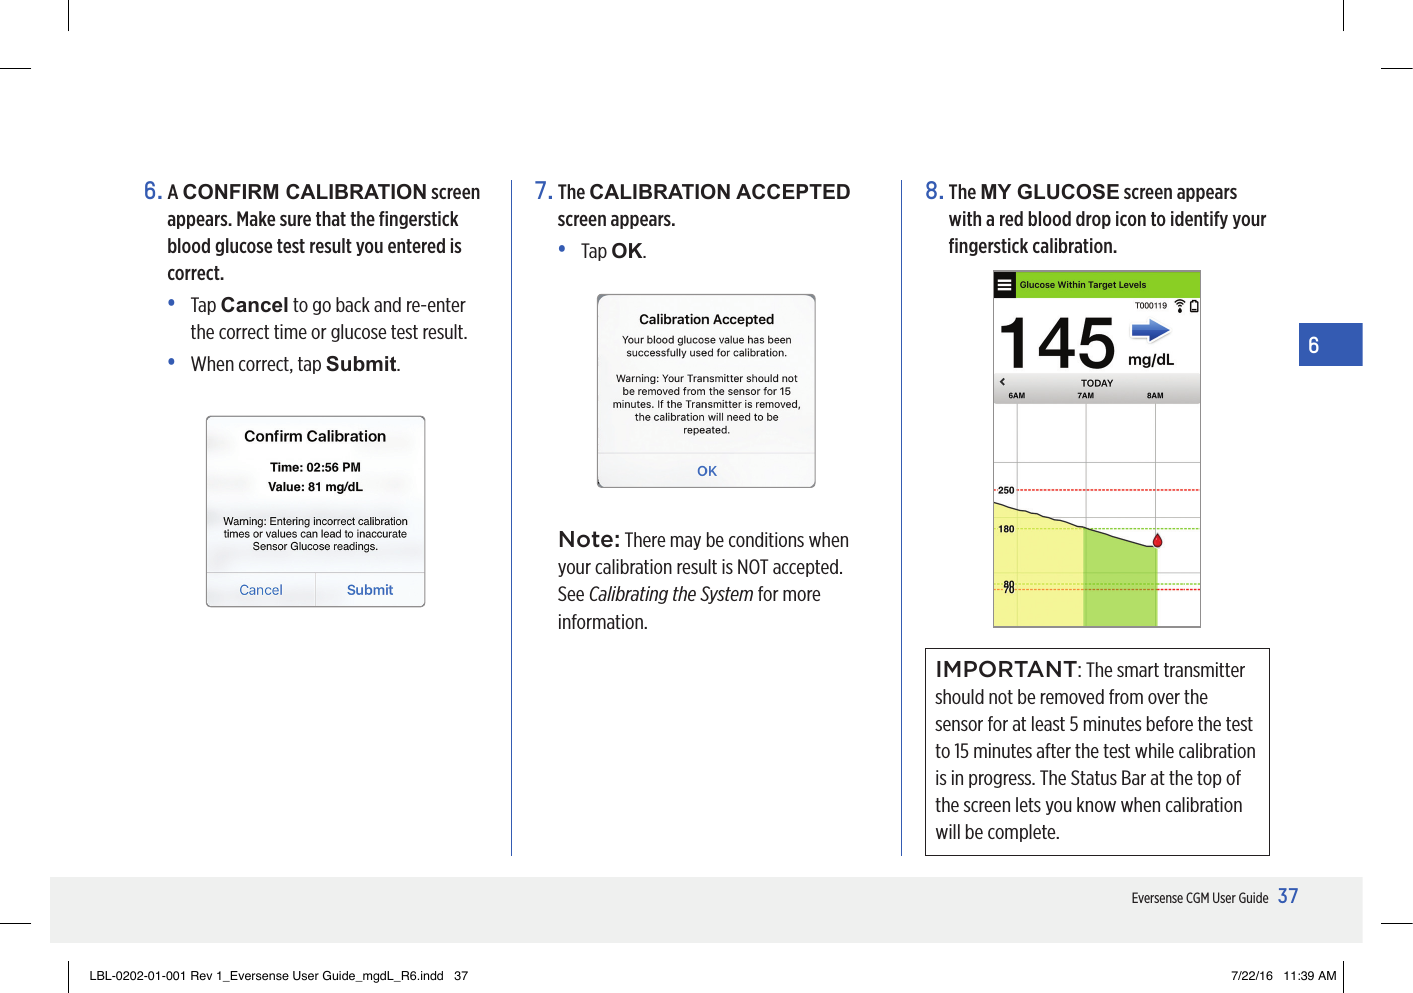1413x993 pixels.
Task: Select the 'Time: 02:56 PM' line
Action: 315,467
